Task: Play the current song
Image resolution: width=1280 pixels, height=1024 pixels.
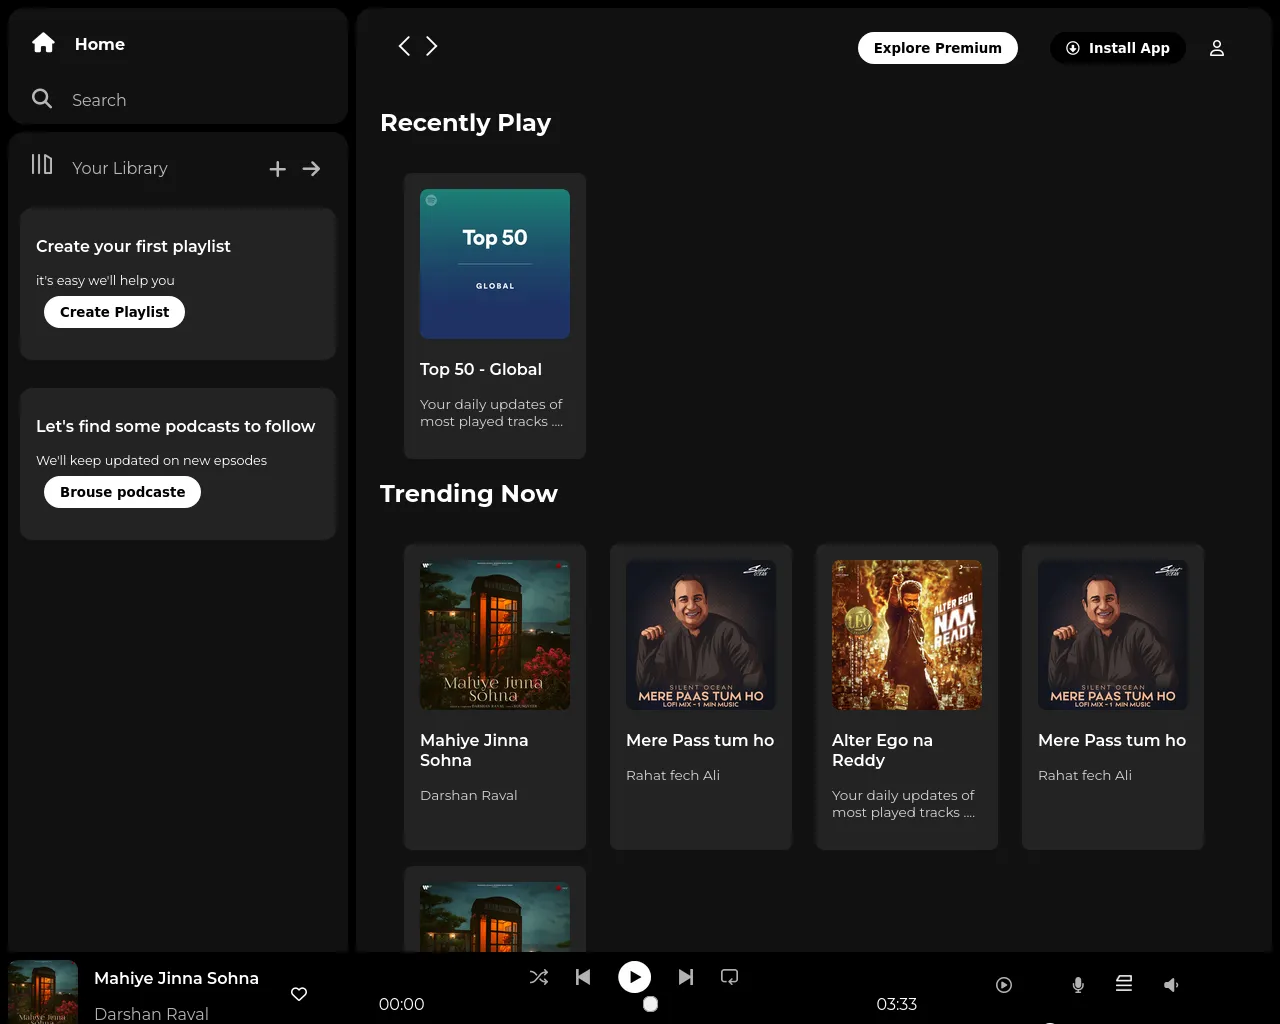Action: [x=634, y=977]
